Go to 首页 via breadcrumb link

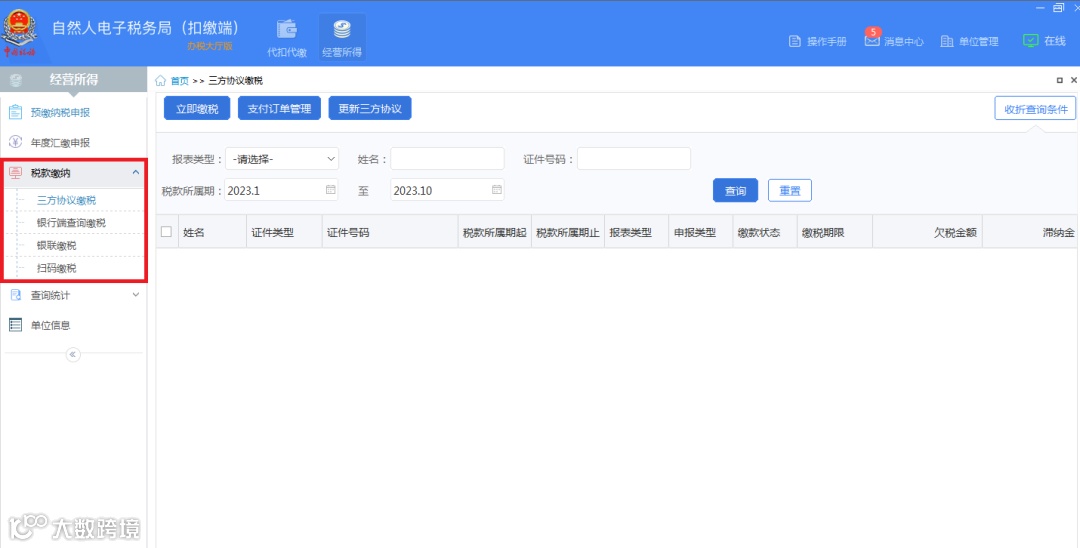pyautogui.click(x=180, y=81)
